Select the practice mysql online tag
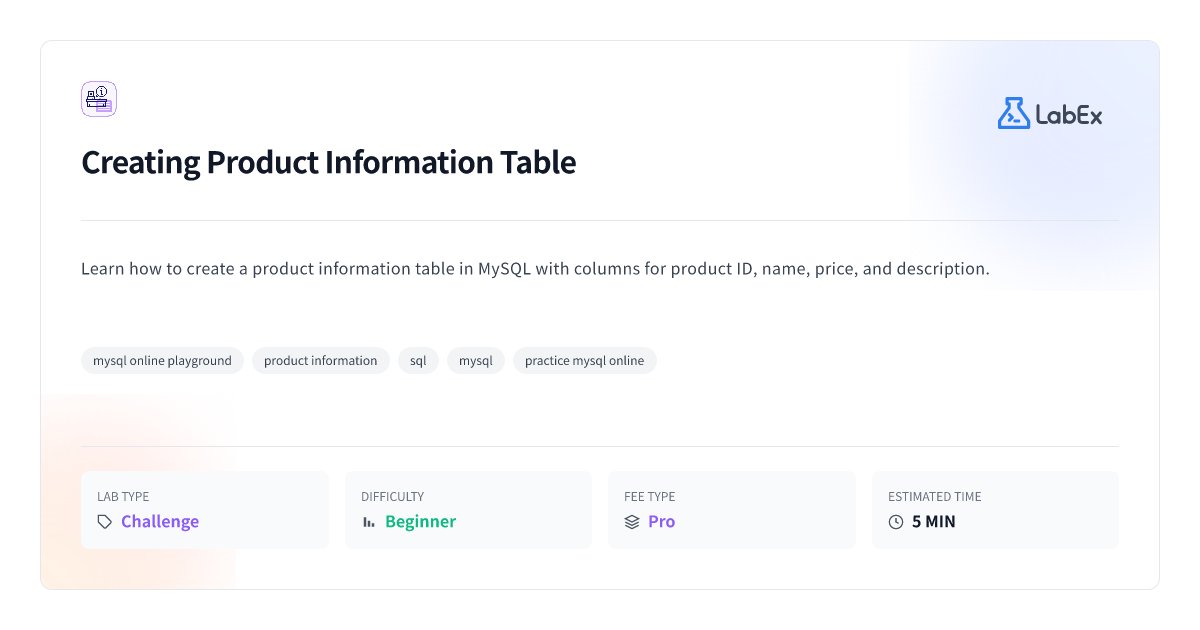Image resolution: width=1200 pixels, height=630 pixels. click(585, 360)
